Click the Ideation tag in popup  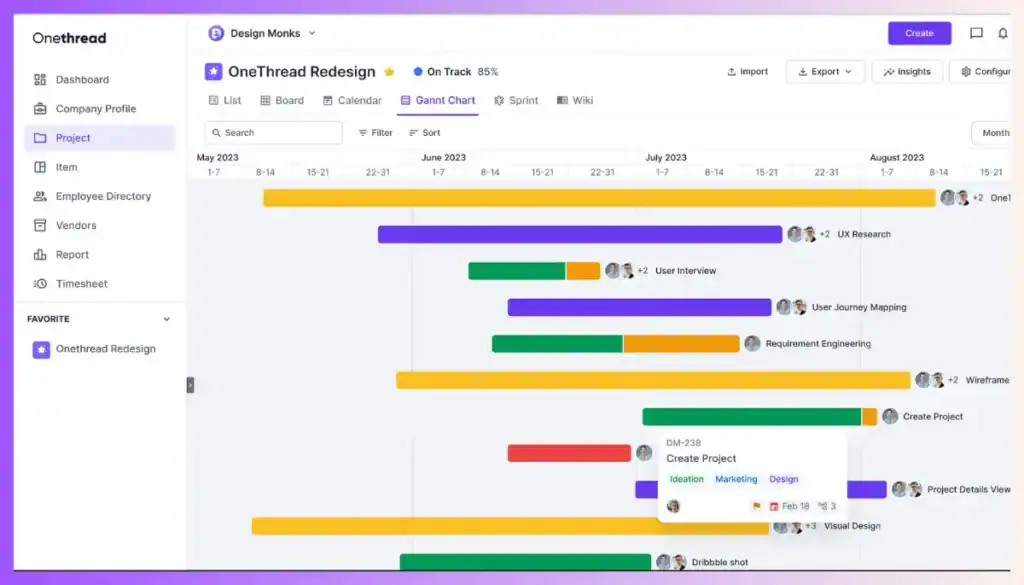[686, 479]
